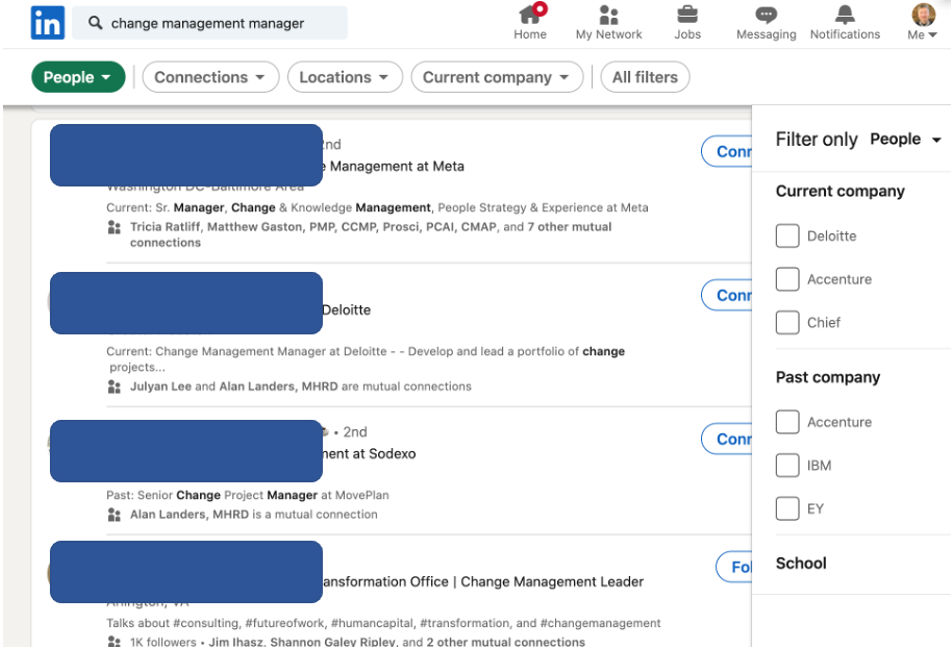The height and width of the screenshot is (650, 952).
Task: Expand the Locations filter dropdown
Action: pos(344,77)
